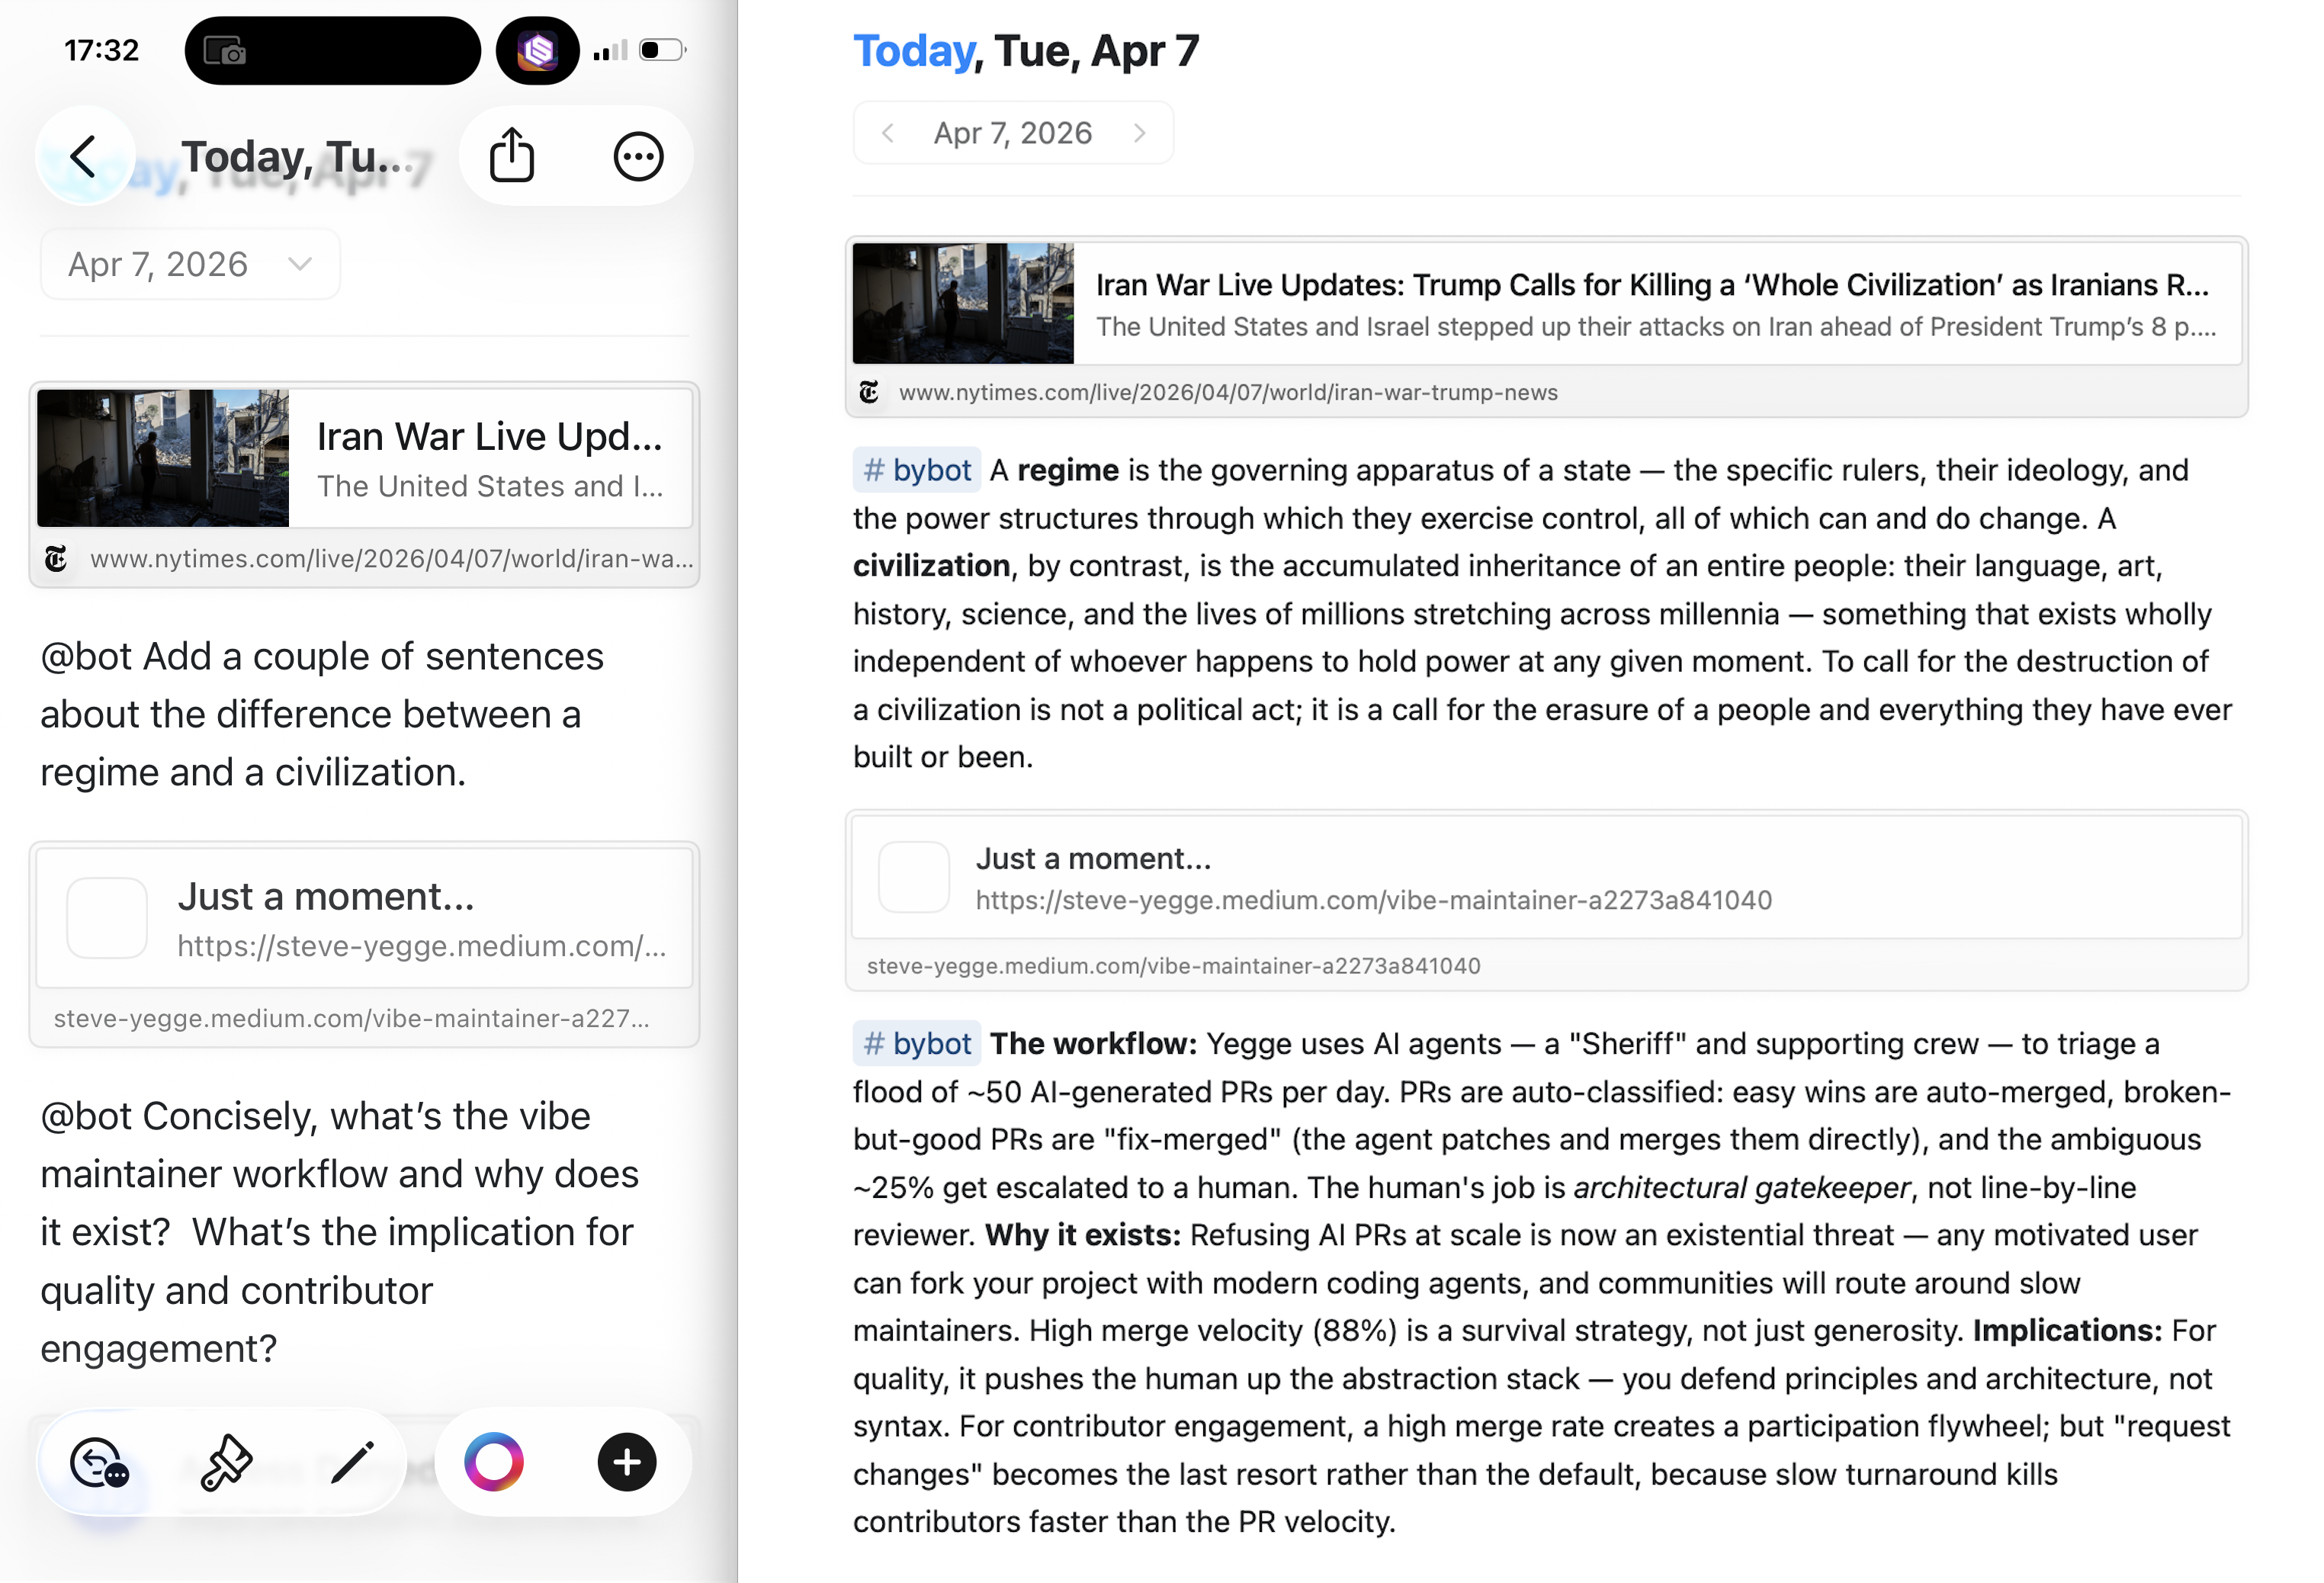Open the Iran War Live Updates link card
This screenshot has height=1583, width=2324.
1650,304
